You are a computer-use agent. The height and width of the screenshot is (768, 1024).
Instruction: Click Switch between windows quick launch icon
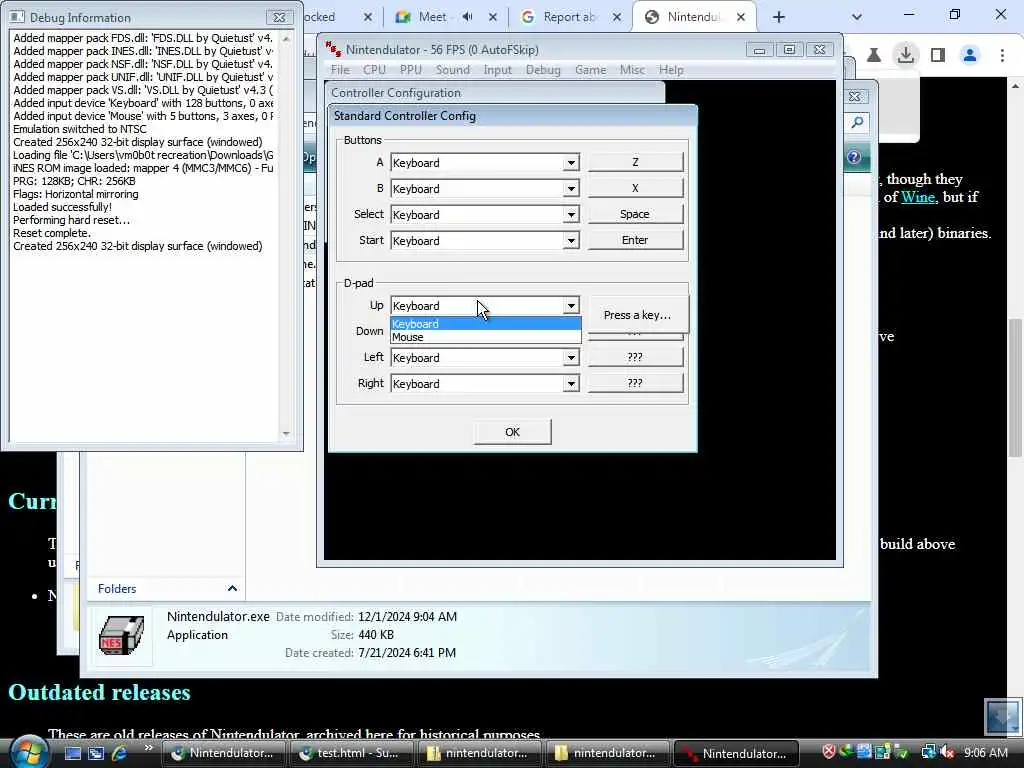point(96,753)
